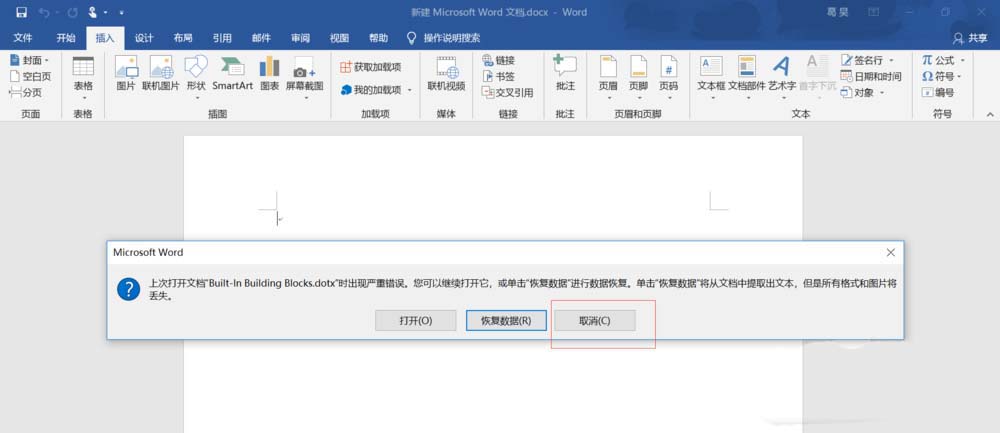Click 打开(O) in the error dialog
This screenshot has width=1000, height=433.
click(x=416, y=321)
